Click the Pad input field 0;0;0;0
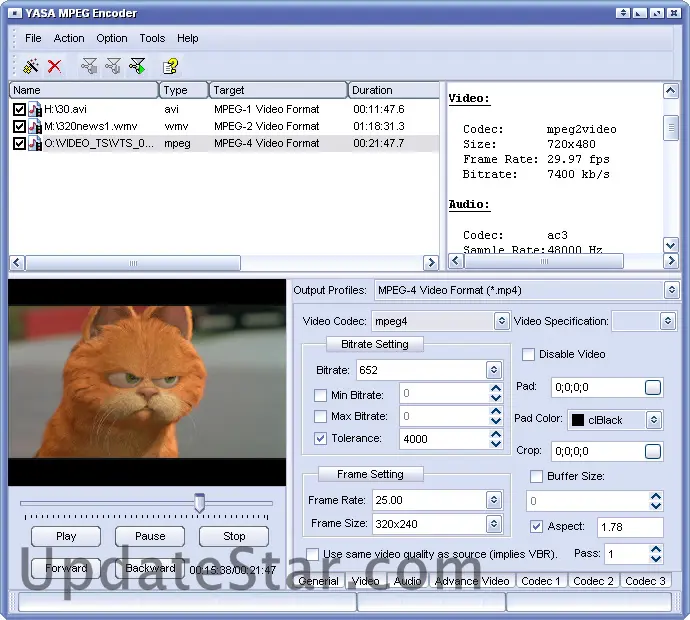Image resolution: width=690 pixels, height=620 pixels. coord(598,388)
